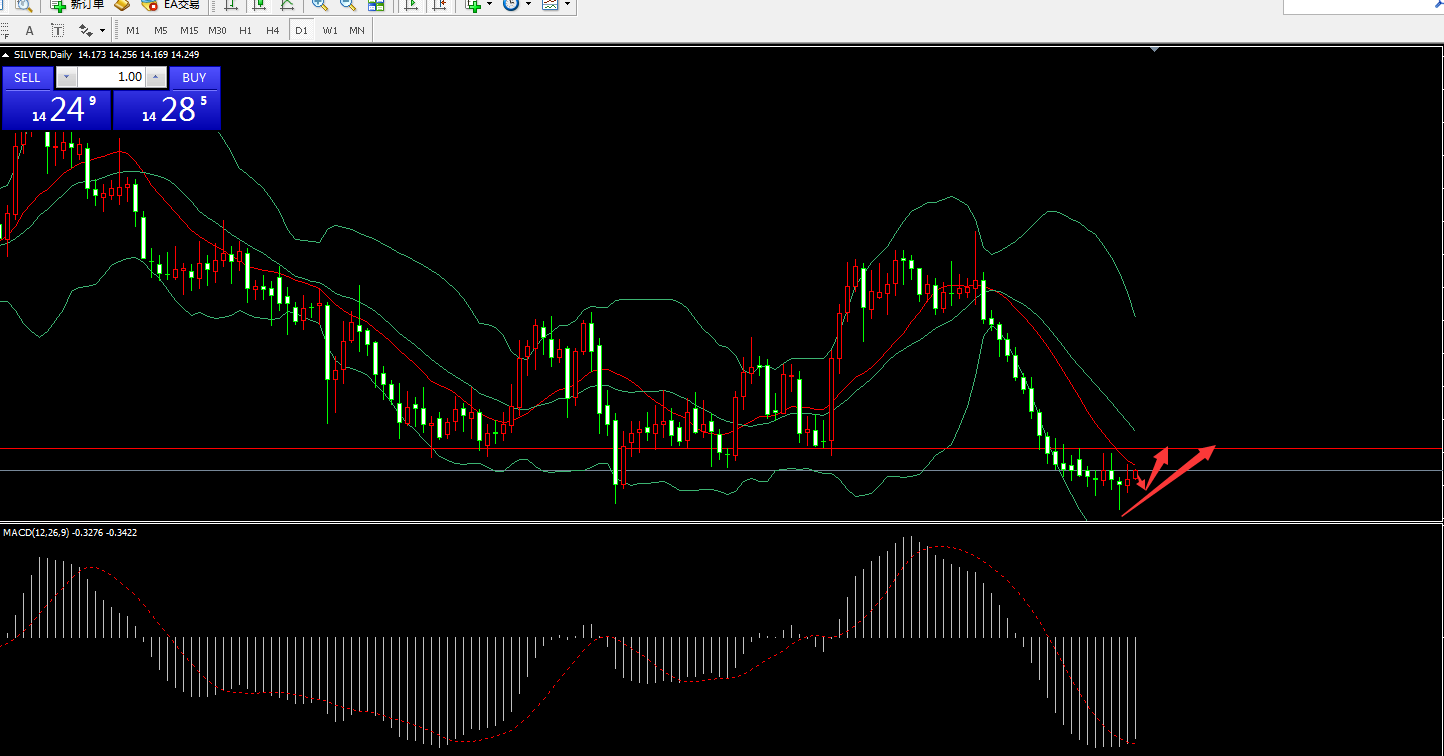
Task: Click the SELL button
Action: [x=27, y=78]
